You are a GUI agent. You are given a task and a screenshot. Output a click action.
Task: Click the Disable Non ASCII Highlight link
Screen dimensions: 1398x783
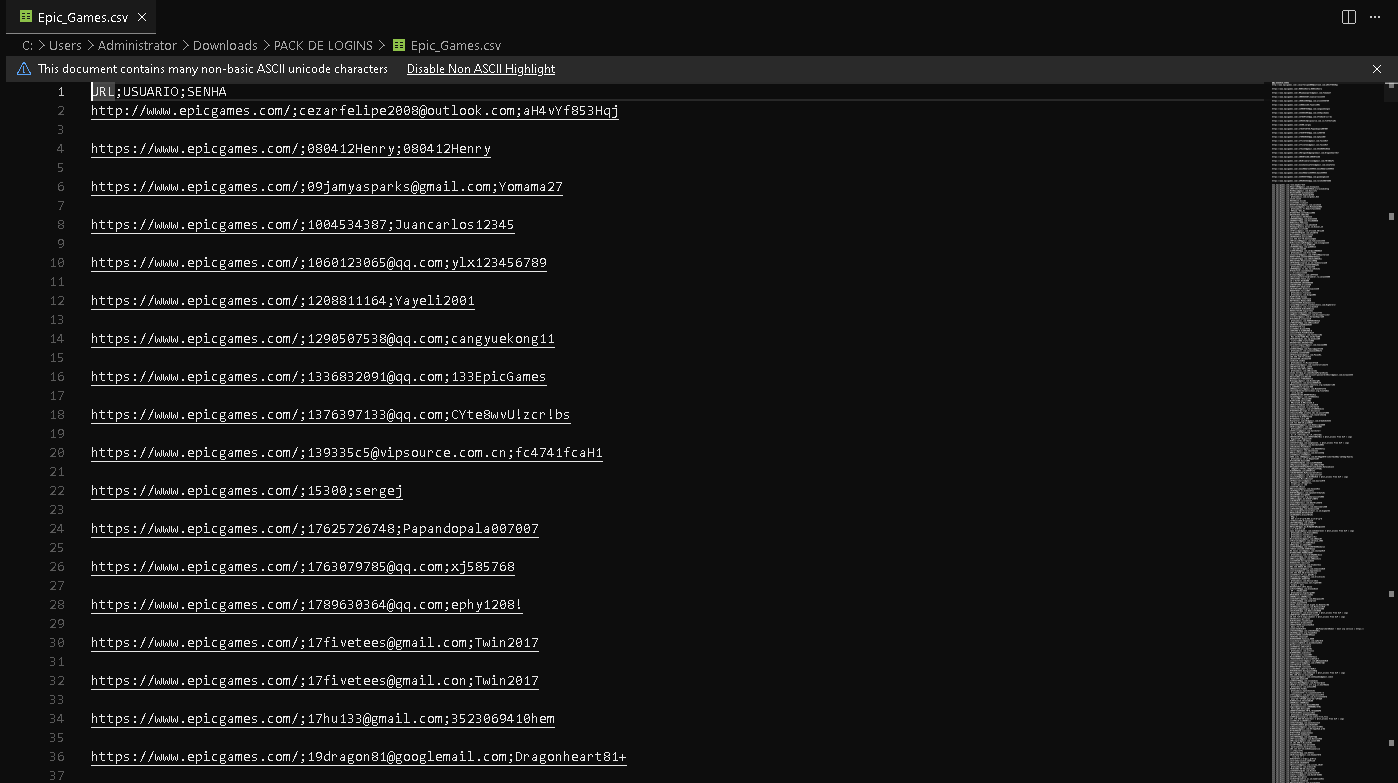(x=481, y=69)
